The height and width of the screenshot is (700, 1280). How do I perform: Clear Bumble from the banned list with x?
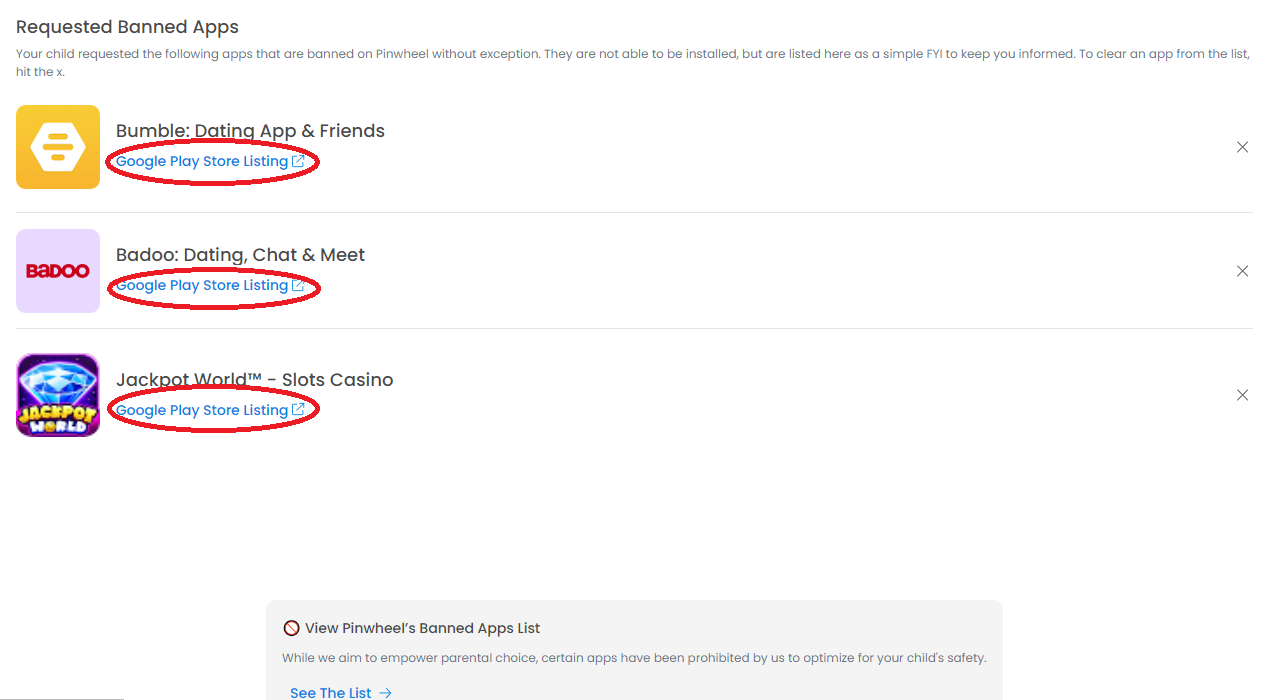click(x=1242, y=147)
